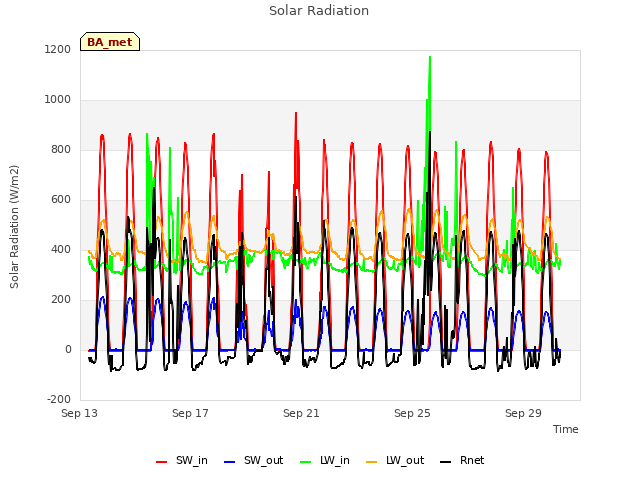
Task: Click the 400 y-axis tick label
Action: tap(61, 250)
